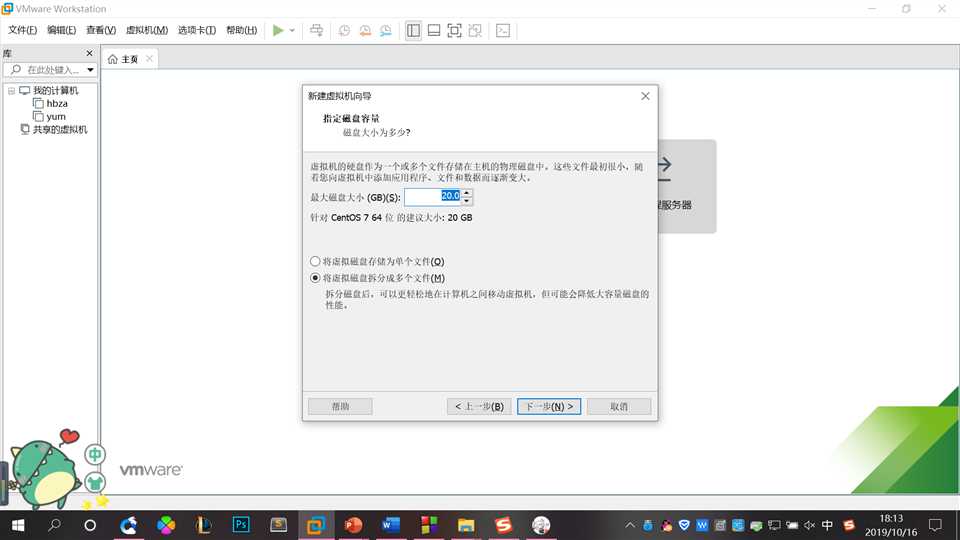Click the muted volume tray icon
Viewport: 960px width, 540px height.
pyautogui.click(x=809, y=525)
